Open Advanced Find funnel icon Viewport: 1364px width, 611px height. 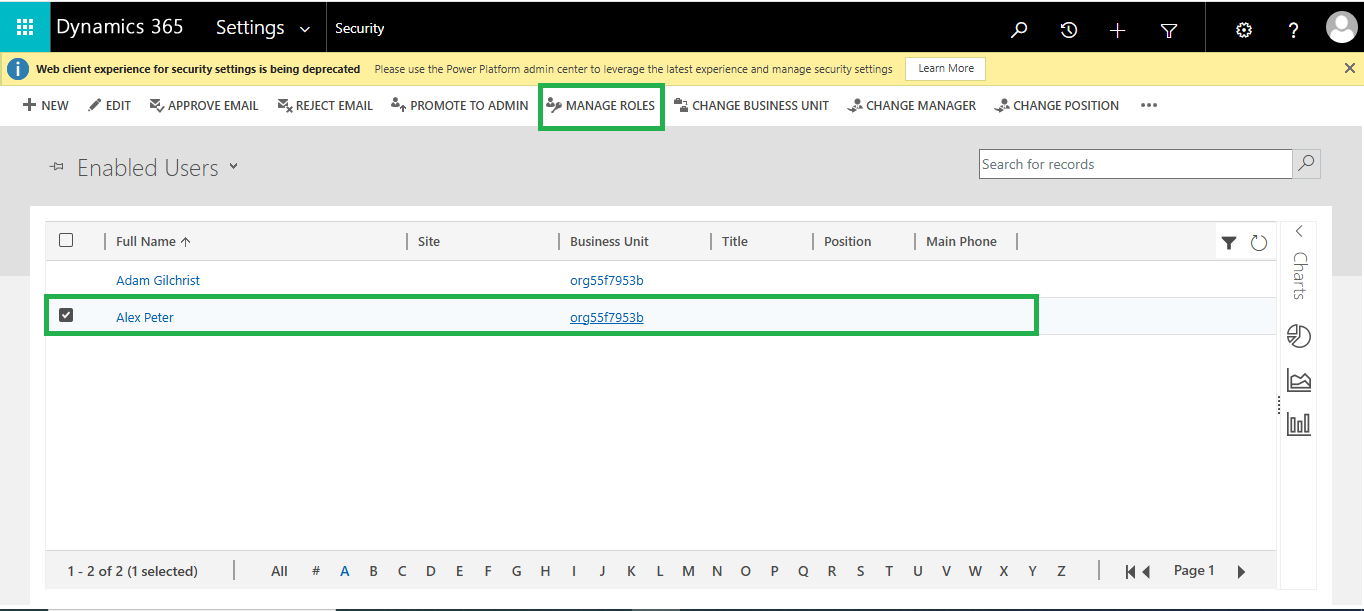[x=1168, y=30]
